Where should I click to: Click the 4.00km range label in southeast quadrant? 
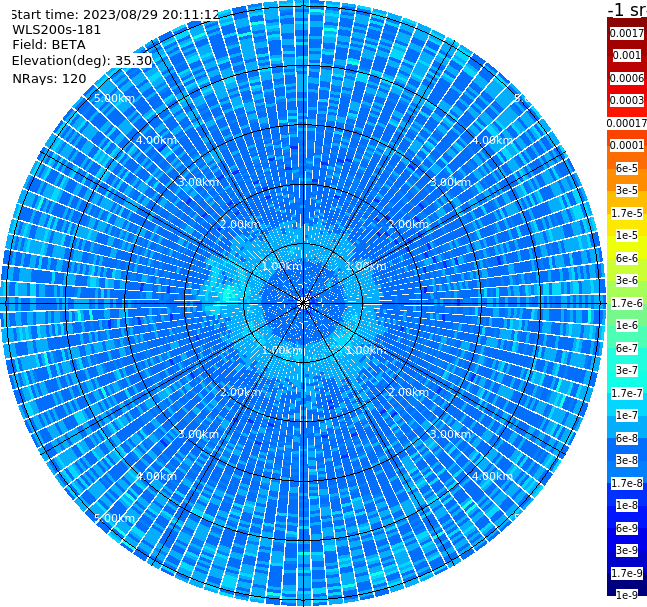pyautogui.click(x=493, y=476)
